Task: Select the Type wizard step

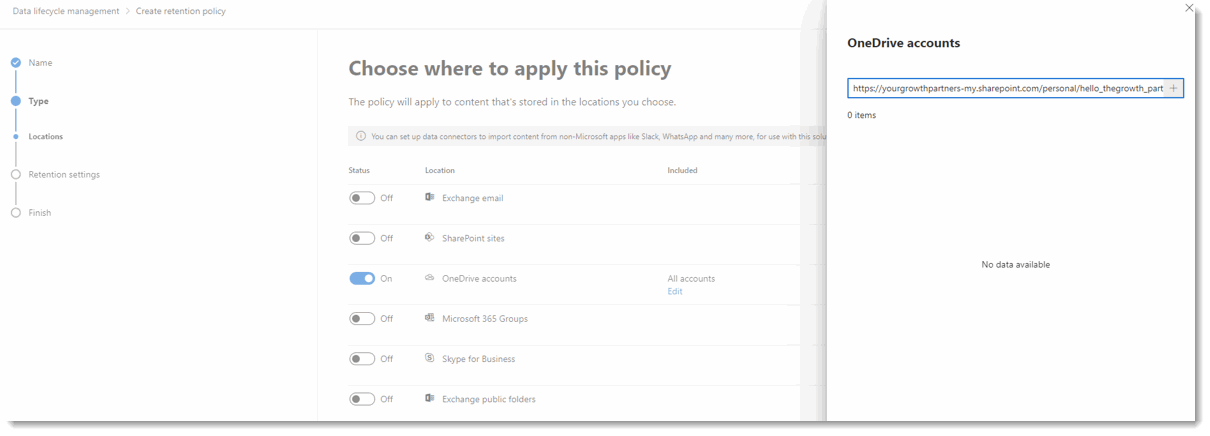Action: click(x=38, y=101)
